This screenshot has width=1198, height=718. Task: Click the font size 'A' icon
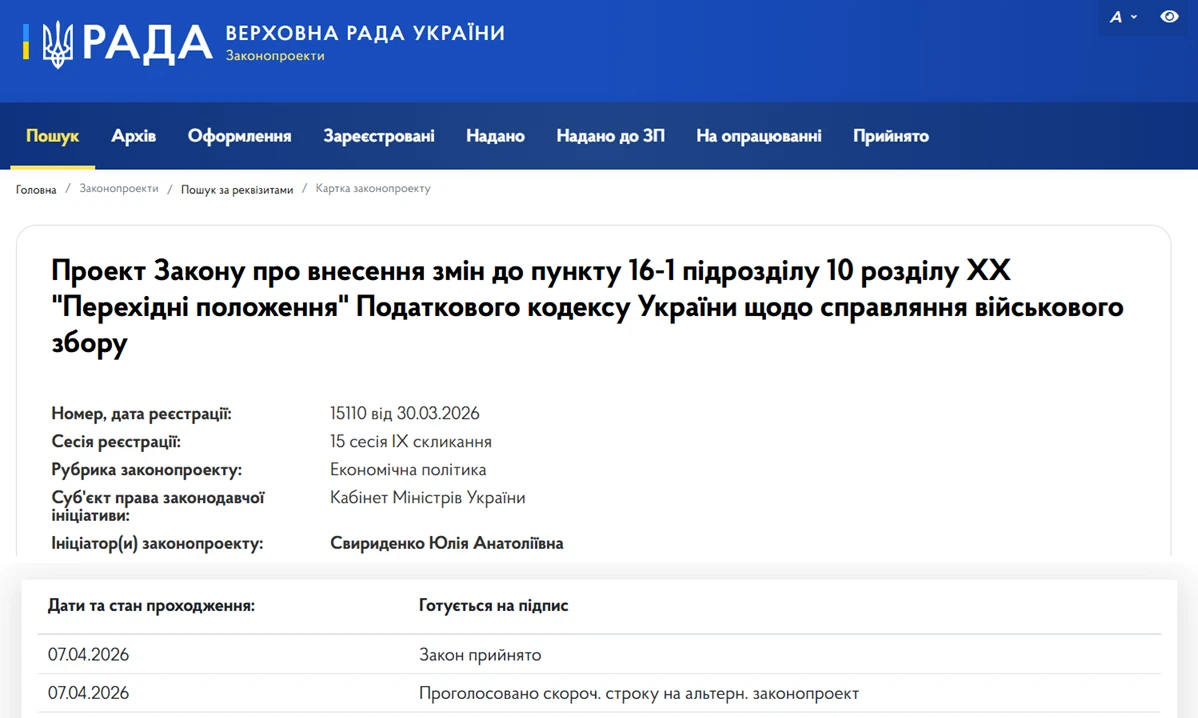coord(1115,17)
